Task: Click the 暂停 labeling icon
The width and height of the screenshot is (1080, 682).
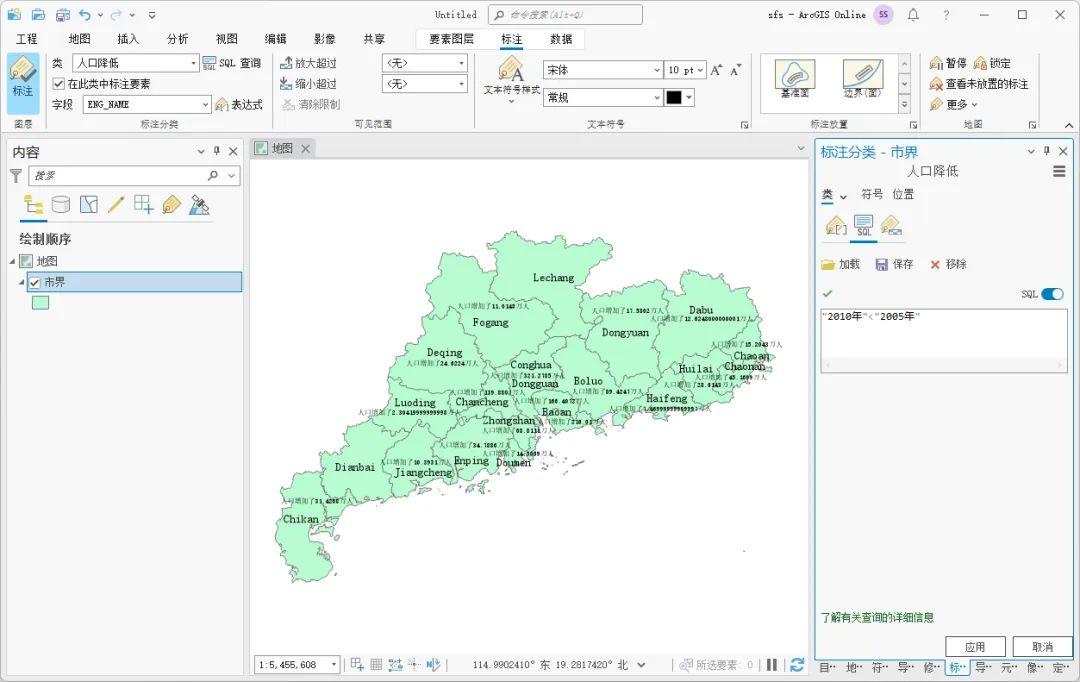Action: 947,62
